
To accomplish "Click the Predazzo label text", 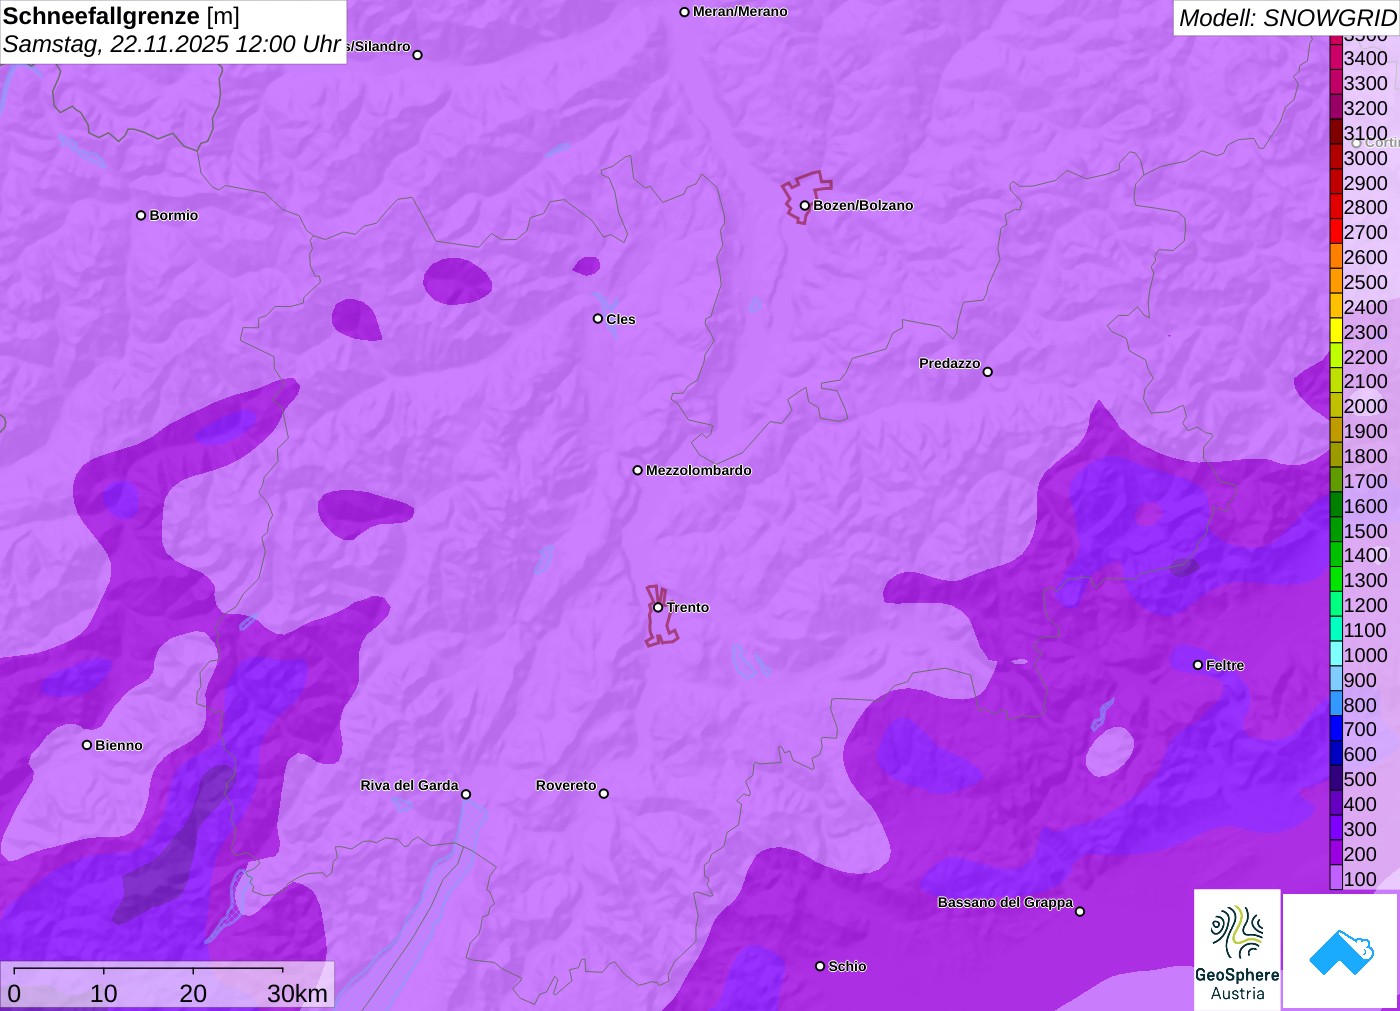I will (950, 363).
